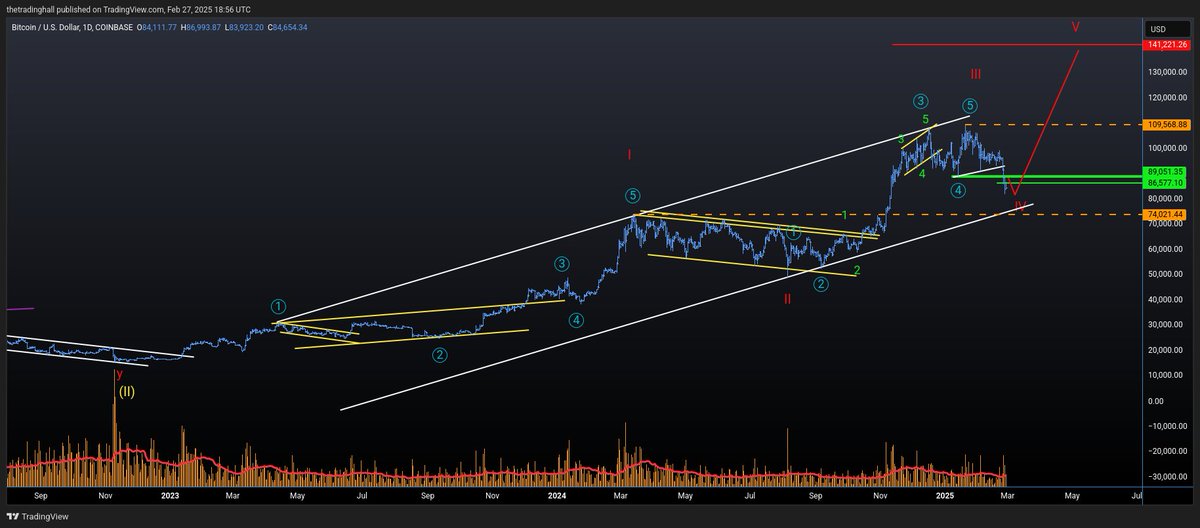The height and width of the screenshot is (528, 1200).
Task: Click the 2023 label on the time axis
Action: pos(169,494)
